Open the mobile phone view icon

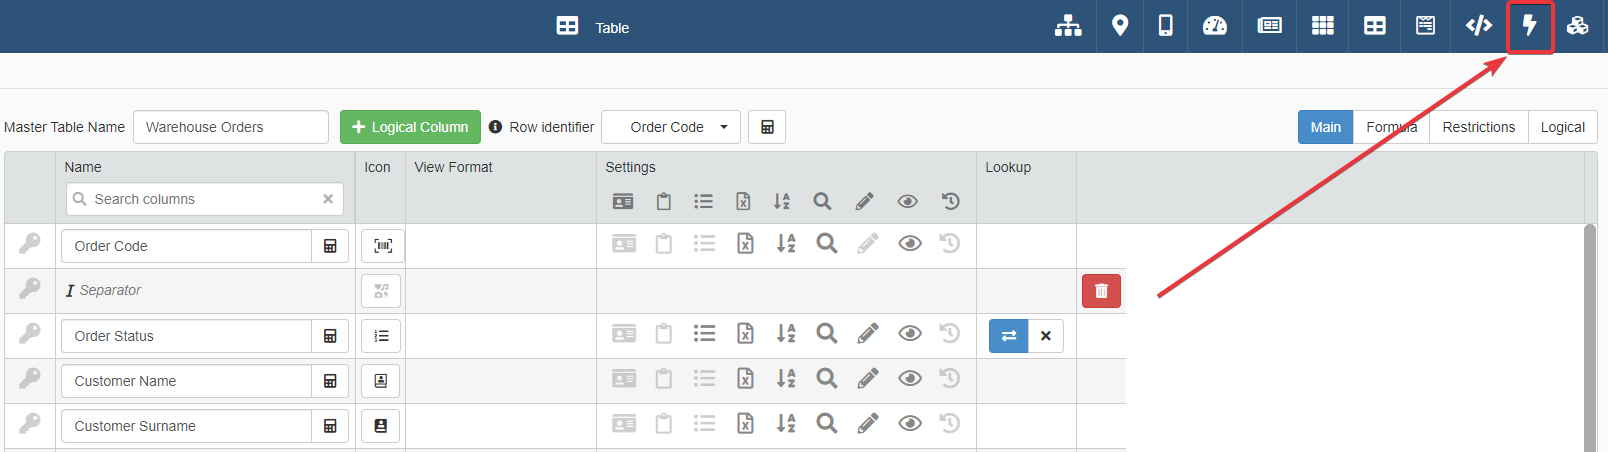coord(1166,26)
